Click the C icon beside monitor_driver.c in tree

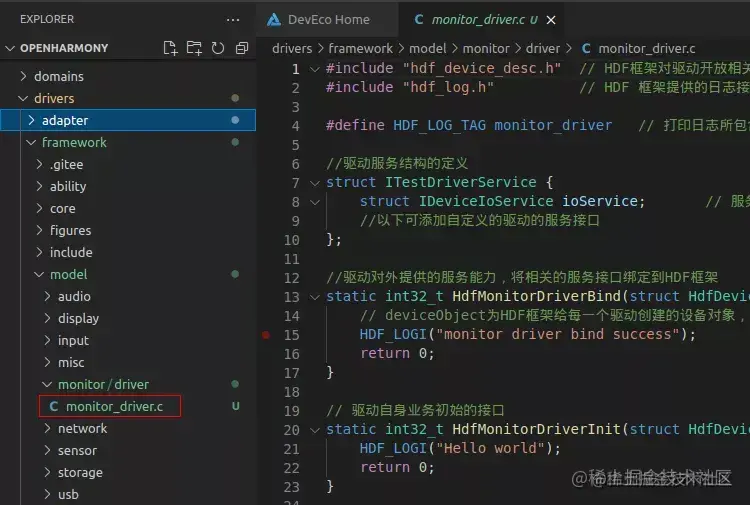(x=54, y=406)
